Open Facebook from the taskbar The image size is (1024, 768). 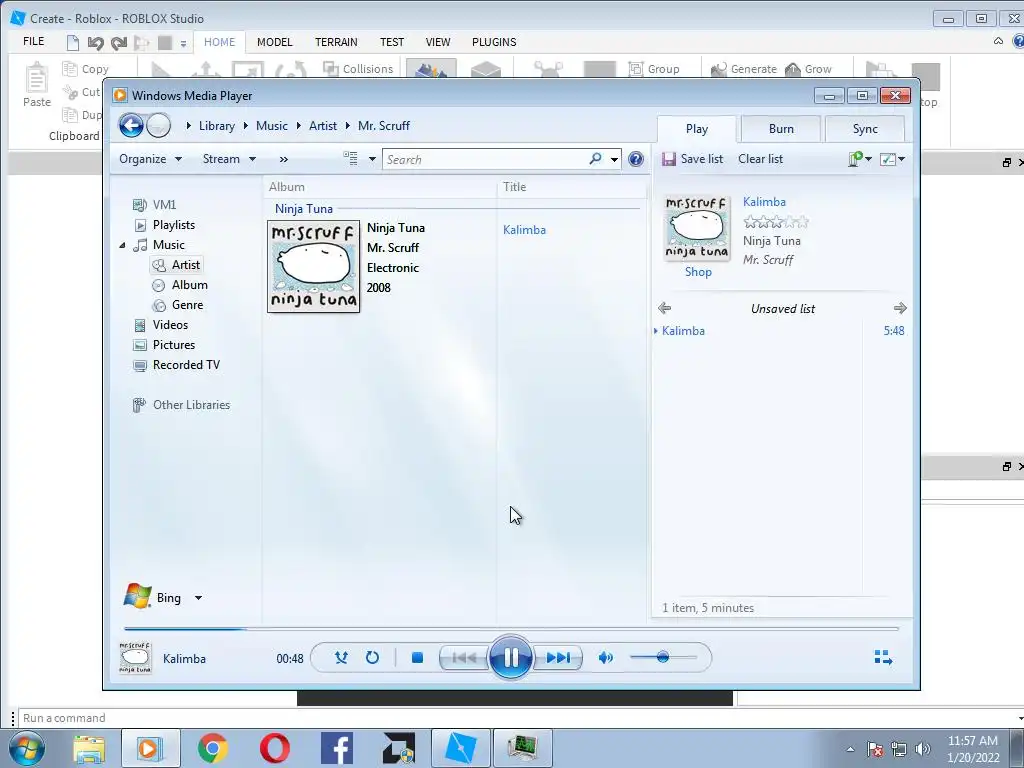click(337, 748)
